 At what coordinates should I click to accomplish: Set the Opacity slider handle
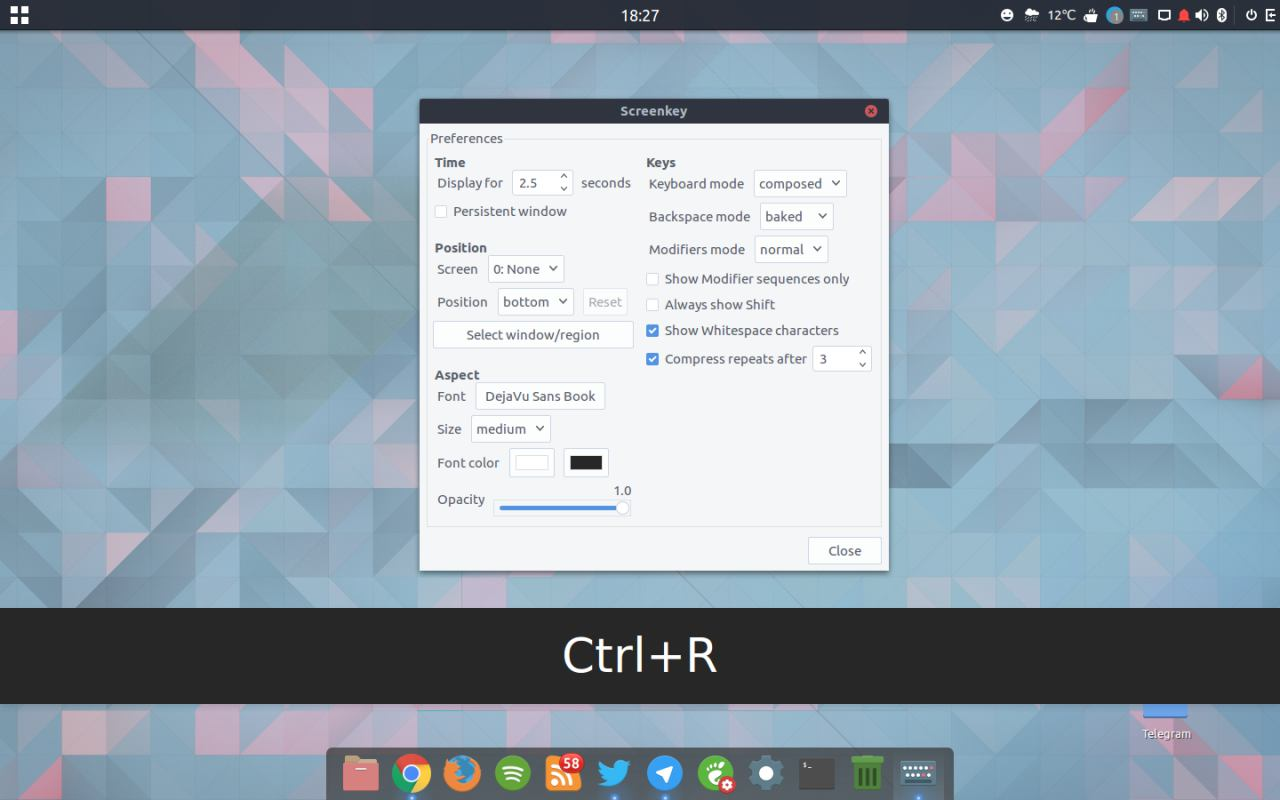coord(622,507)
